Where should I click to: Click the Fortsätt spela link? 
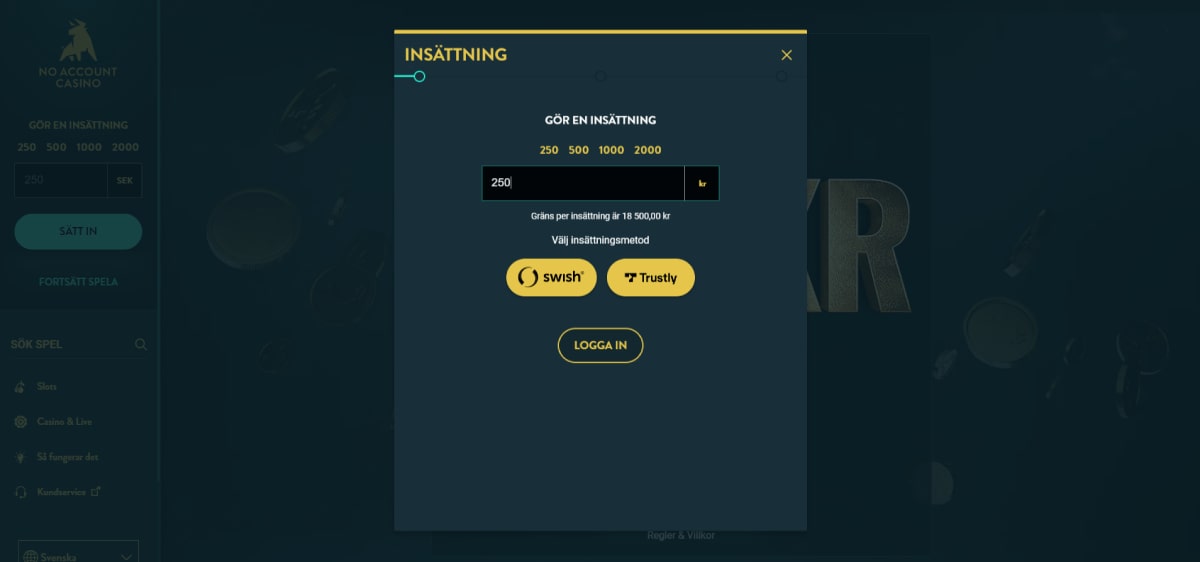78,282
